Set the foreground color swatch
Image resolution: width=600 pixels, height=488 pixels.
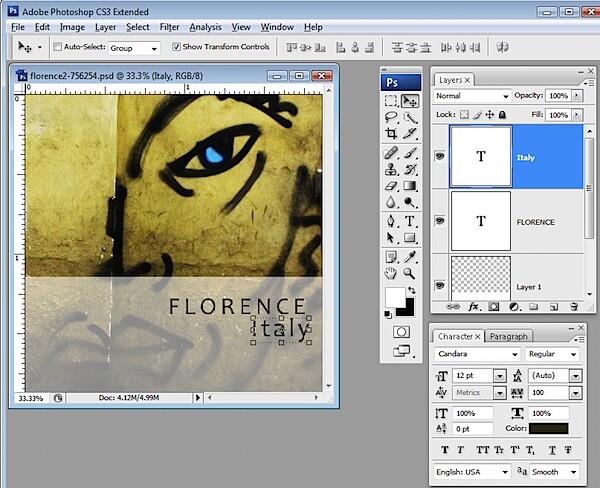[x=395, y=298]
